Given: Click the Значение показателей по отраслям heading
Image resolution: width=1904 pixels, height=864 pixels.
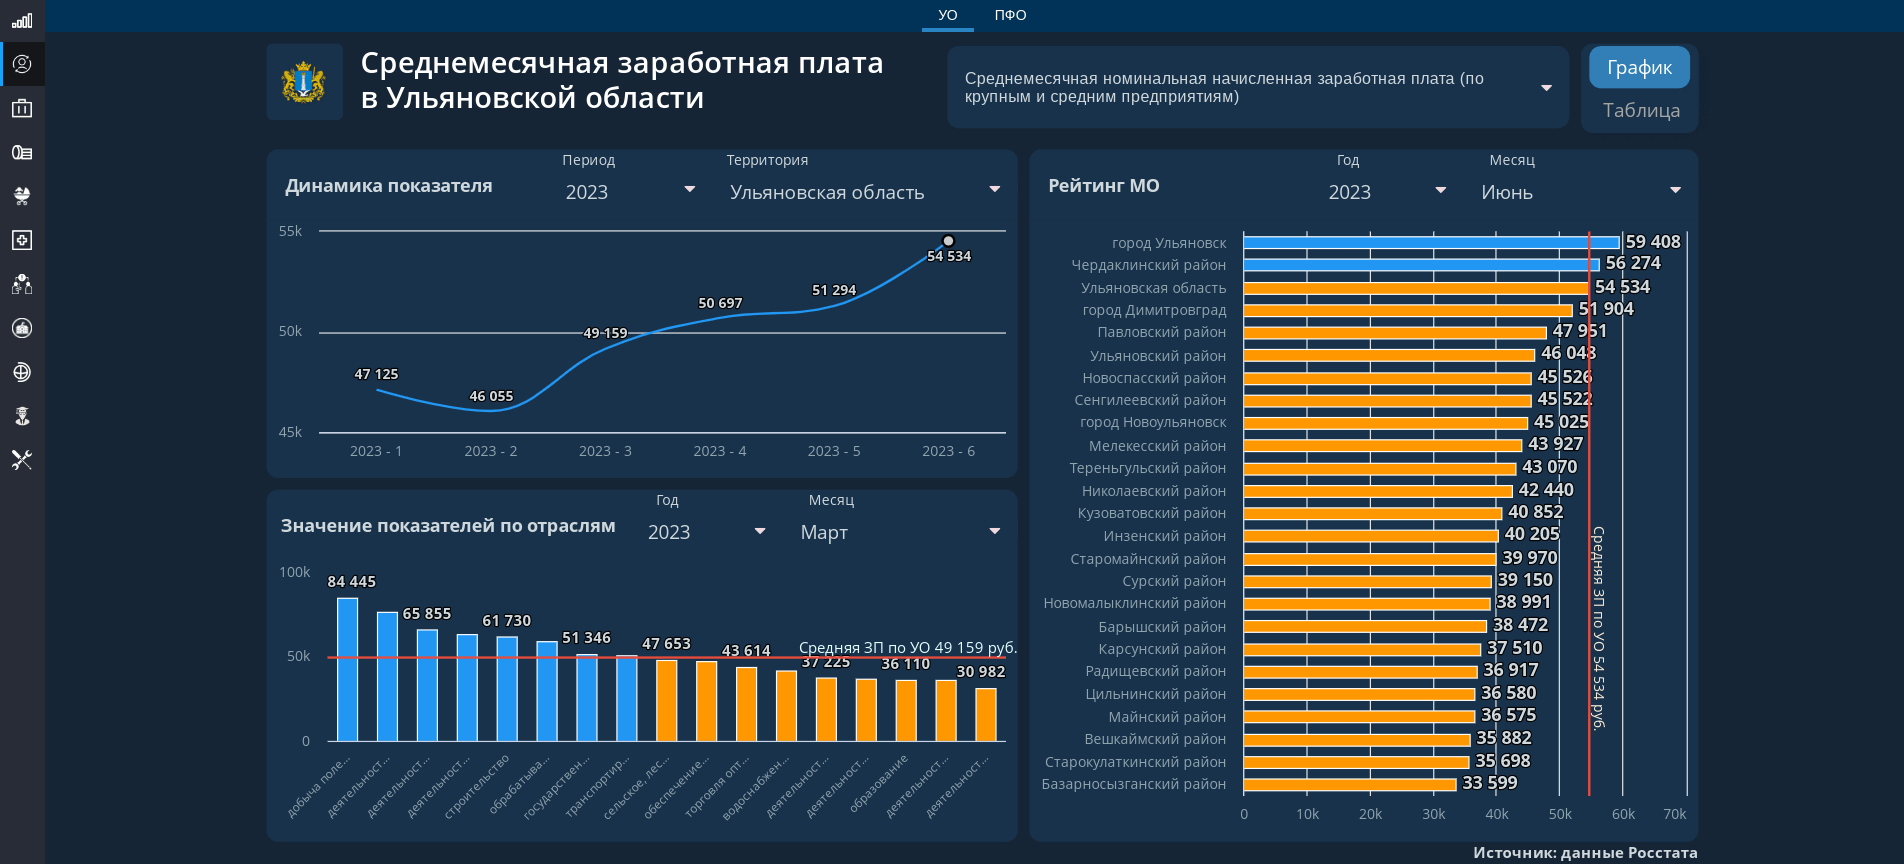Looking at the screenshot, I should 448,525.
